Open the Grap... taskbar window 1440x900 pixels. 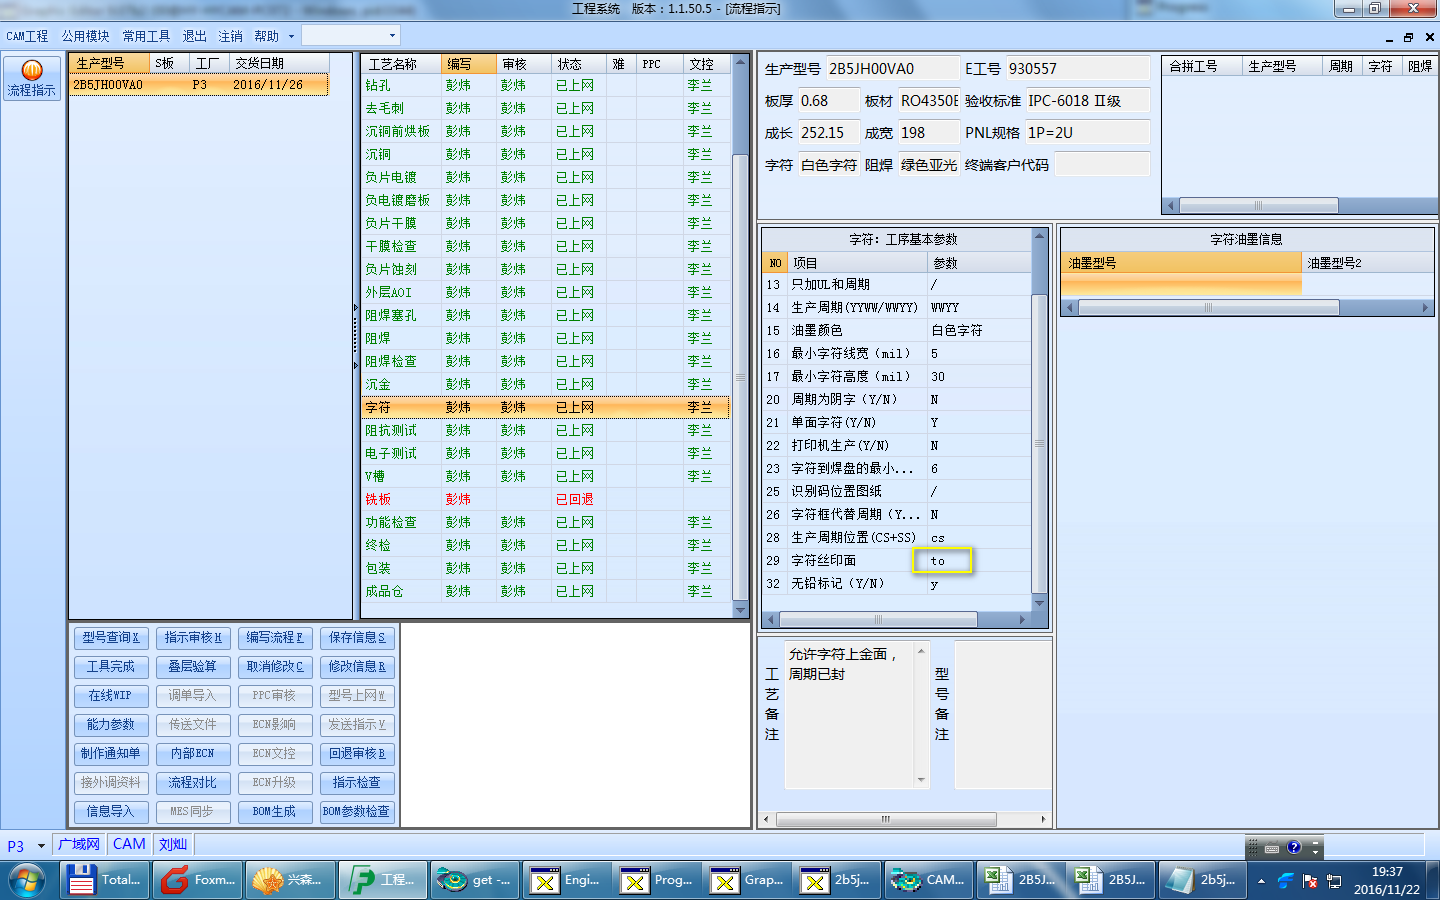coord(746,880)
